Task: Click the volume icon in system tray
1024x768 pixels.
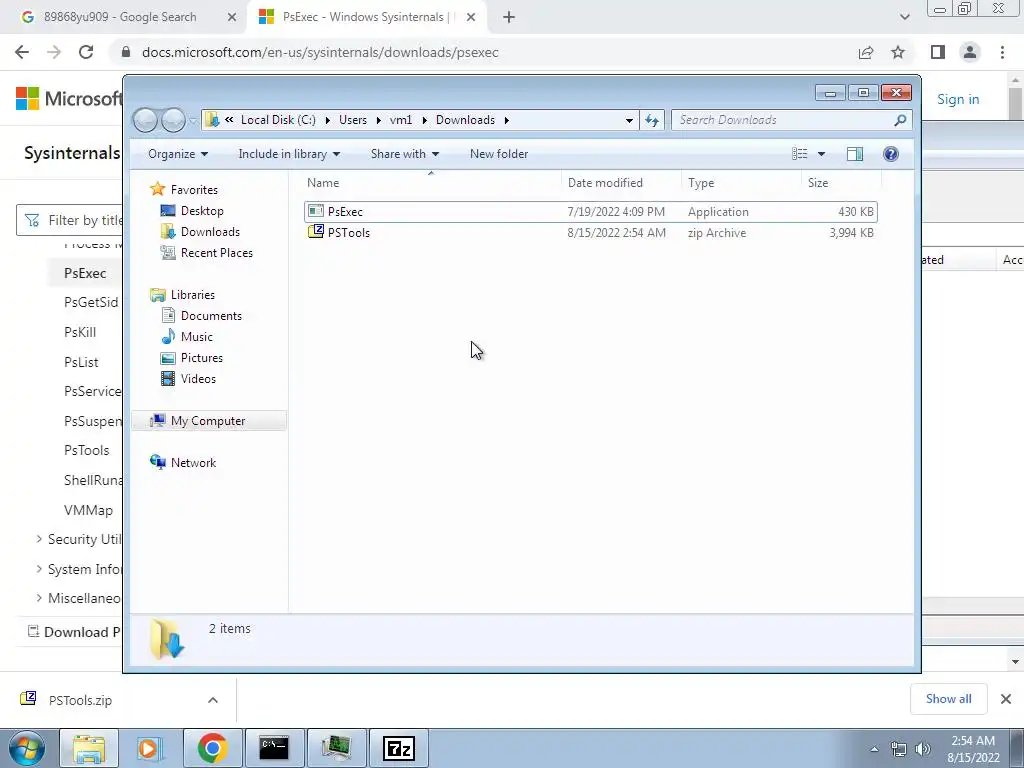Action: 923,749
